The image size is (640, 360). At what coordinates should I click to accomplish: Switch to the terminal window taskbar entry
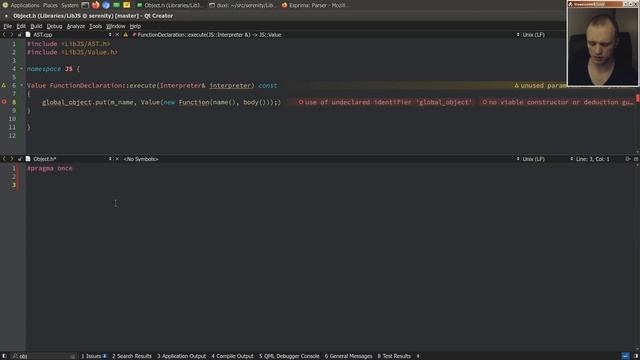pos(242,5)
